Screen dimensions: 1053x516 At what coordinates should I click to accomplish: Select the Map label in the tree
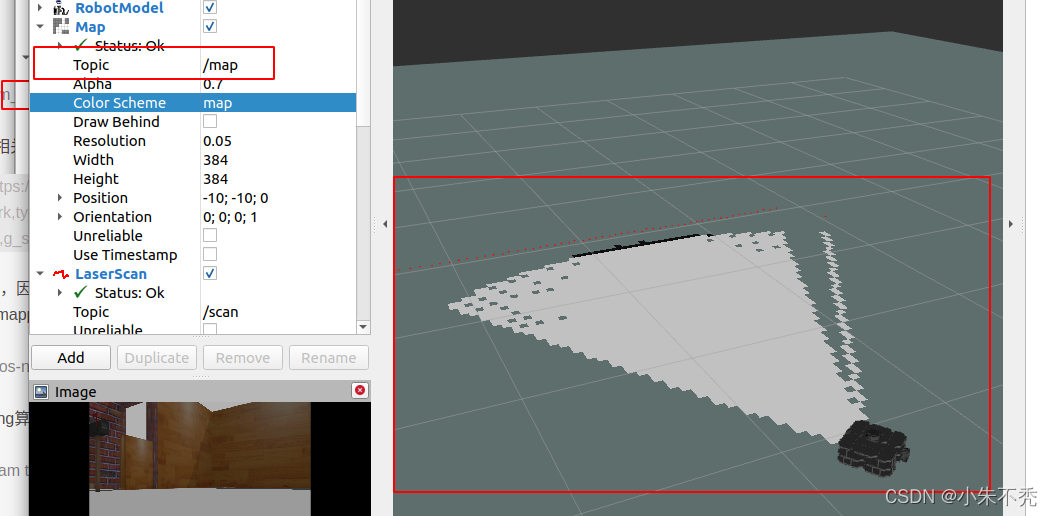(90, 27)
